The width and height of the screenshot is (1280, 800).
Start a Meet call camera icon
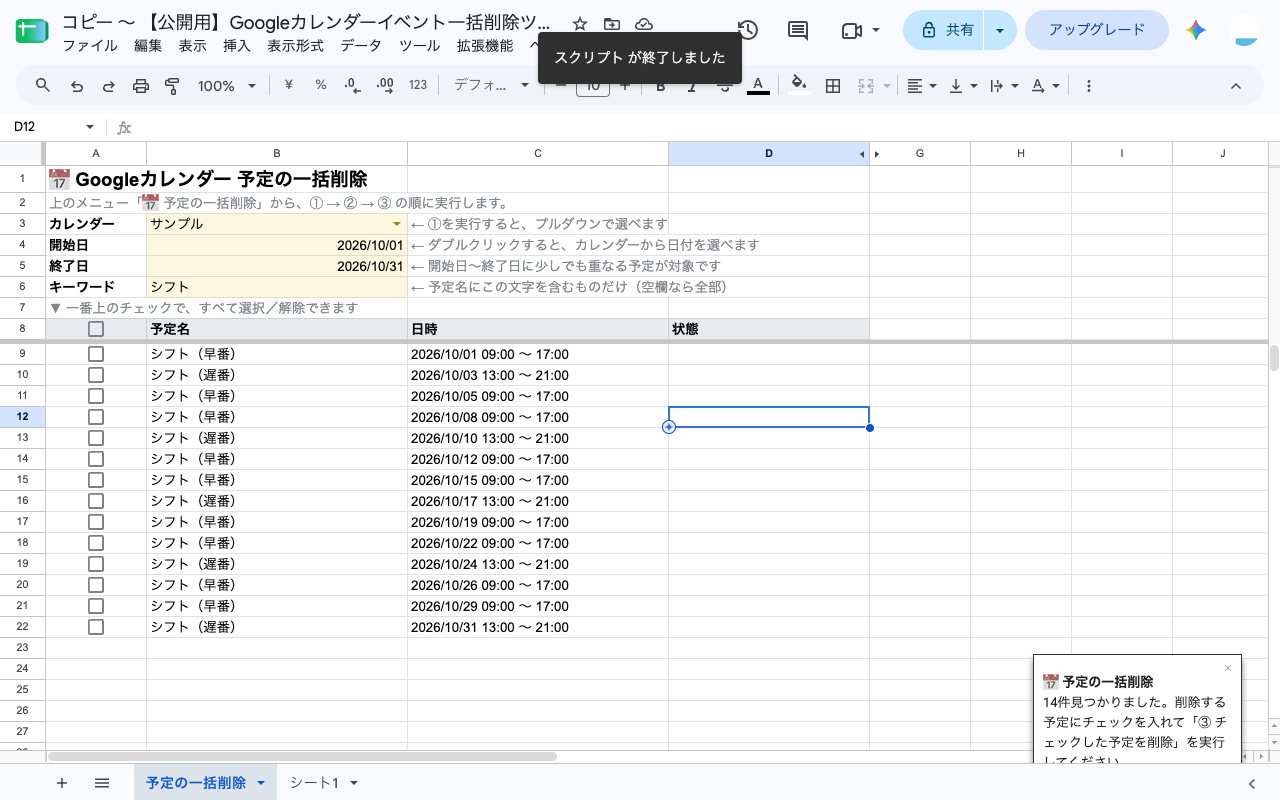click(x=852, y=30)
